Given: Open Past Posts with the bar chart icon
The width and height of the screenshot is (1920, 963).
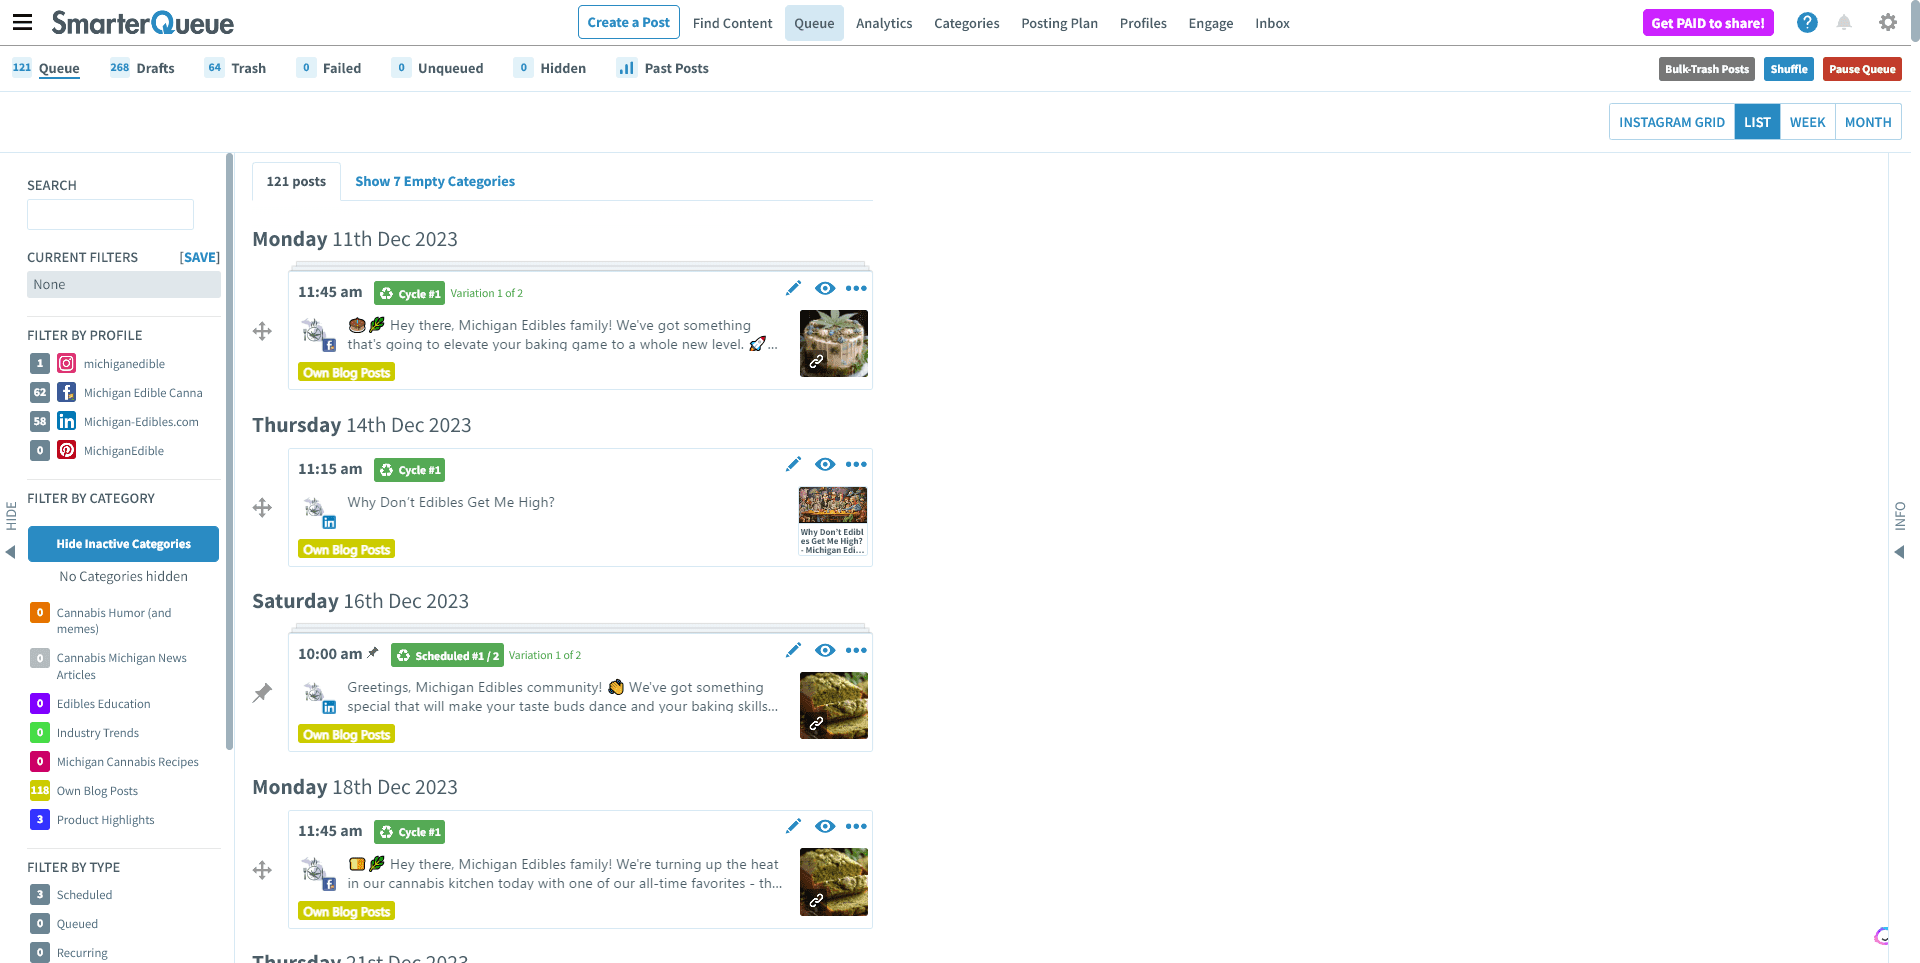Looking at the screenshot, I should coord(663,68).
